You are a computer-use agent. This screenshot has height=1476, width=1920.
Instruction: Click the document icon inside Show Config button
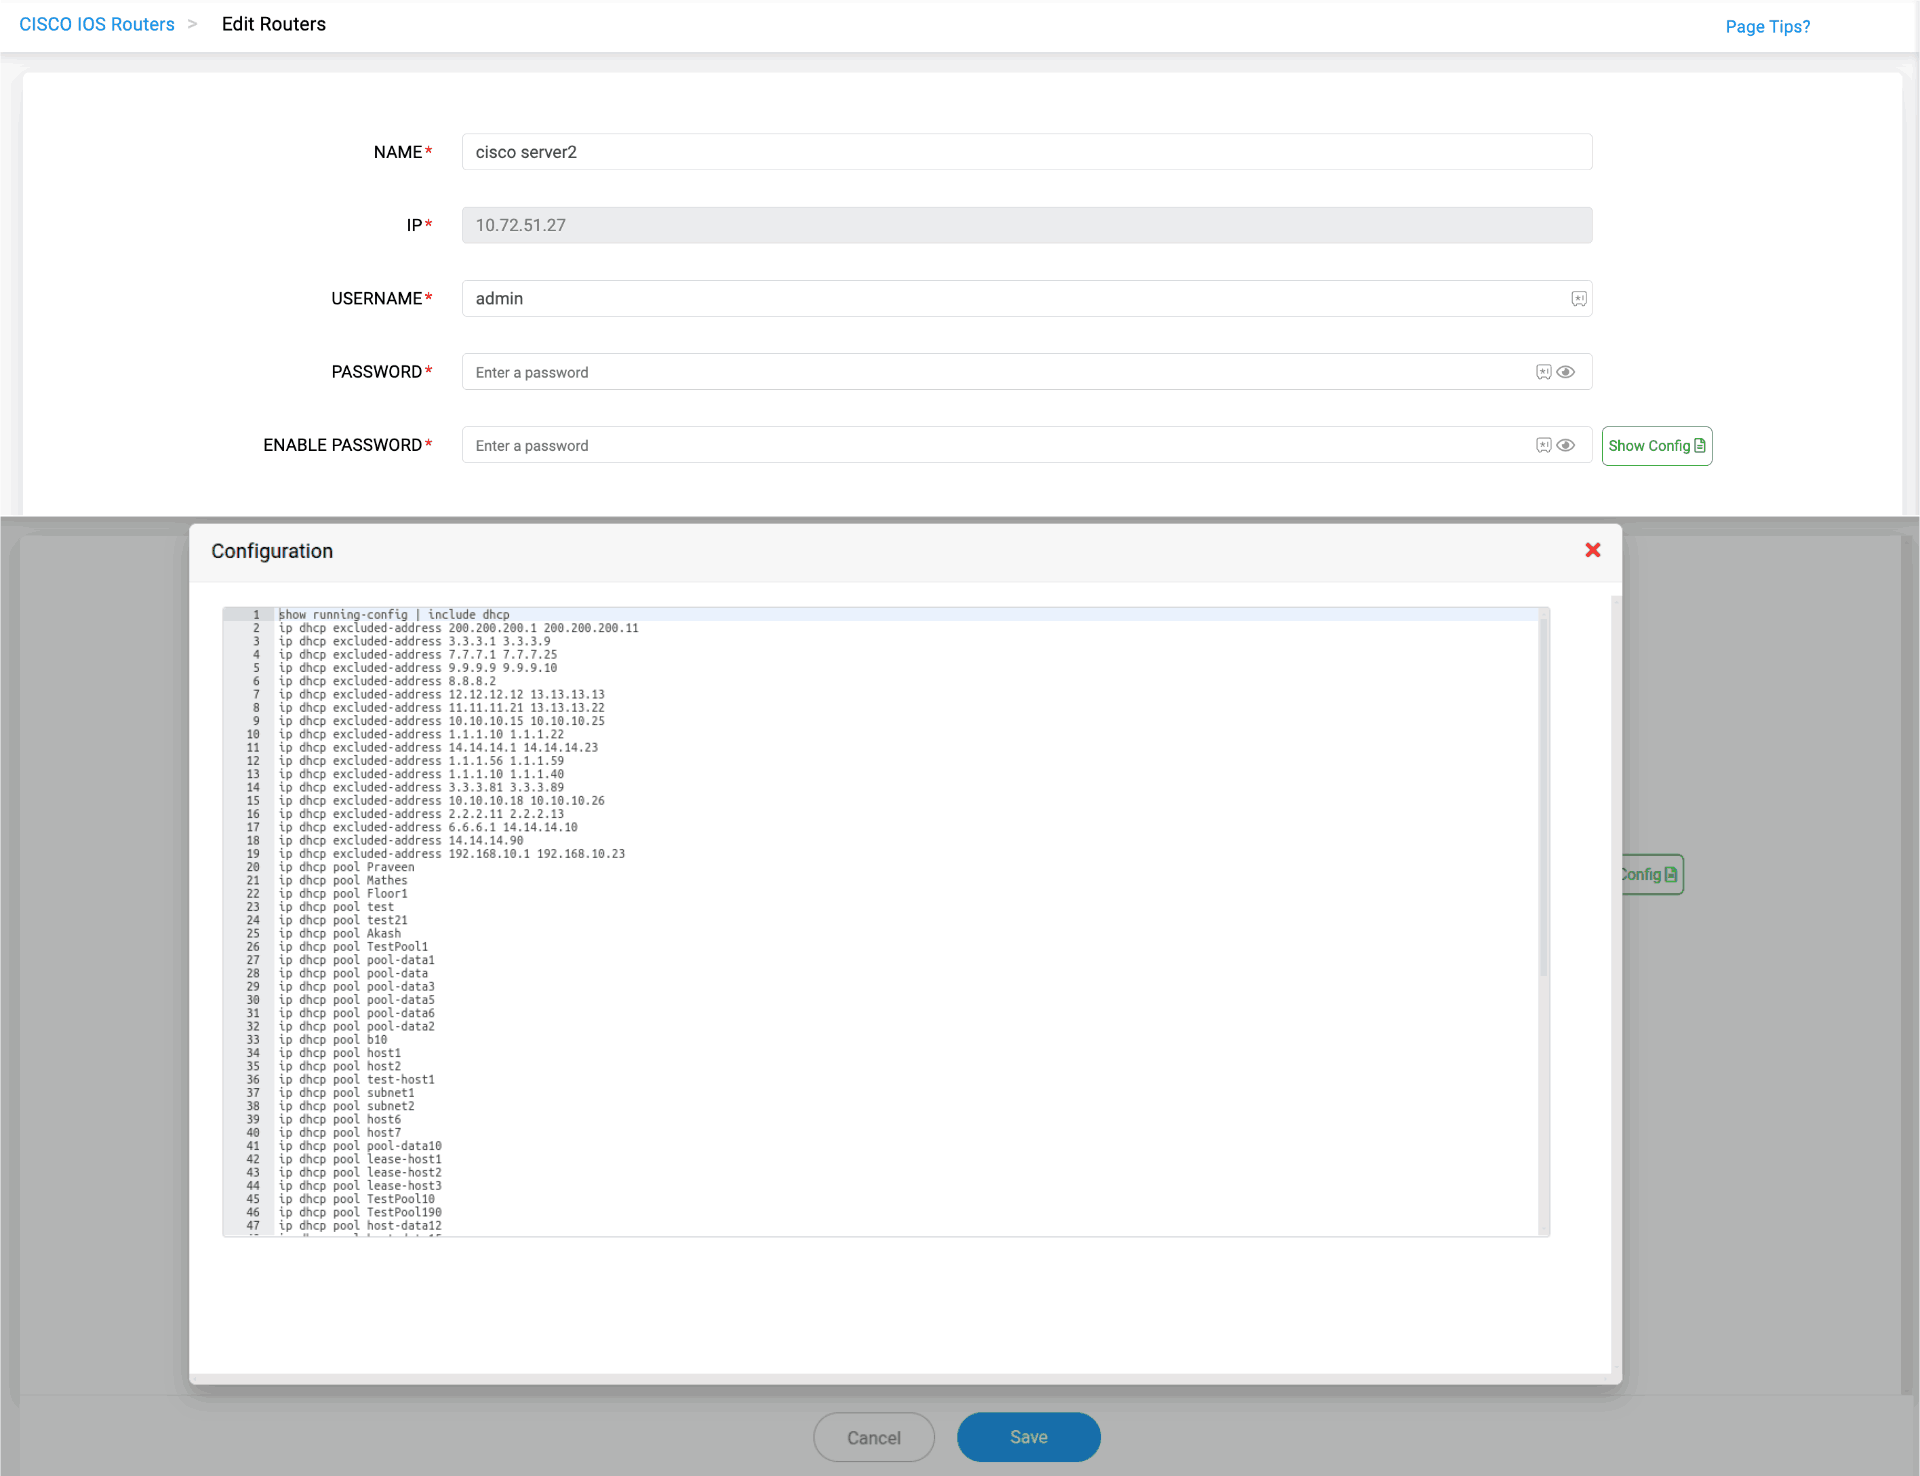(1699, 445)
